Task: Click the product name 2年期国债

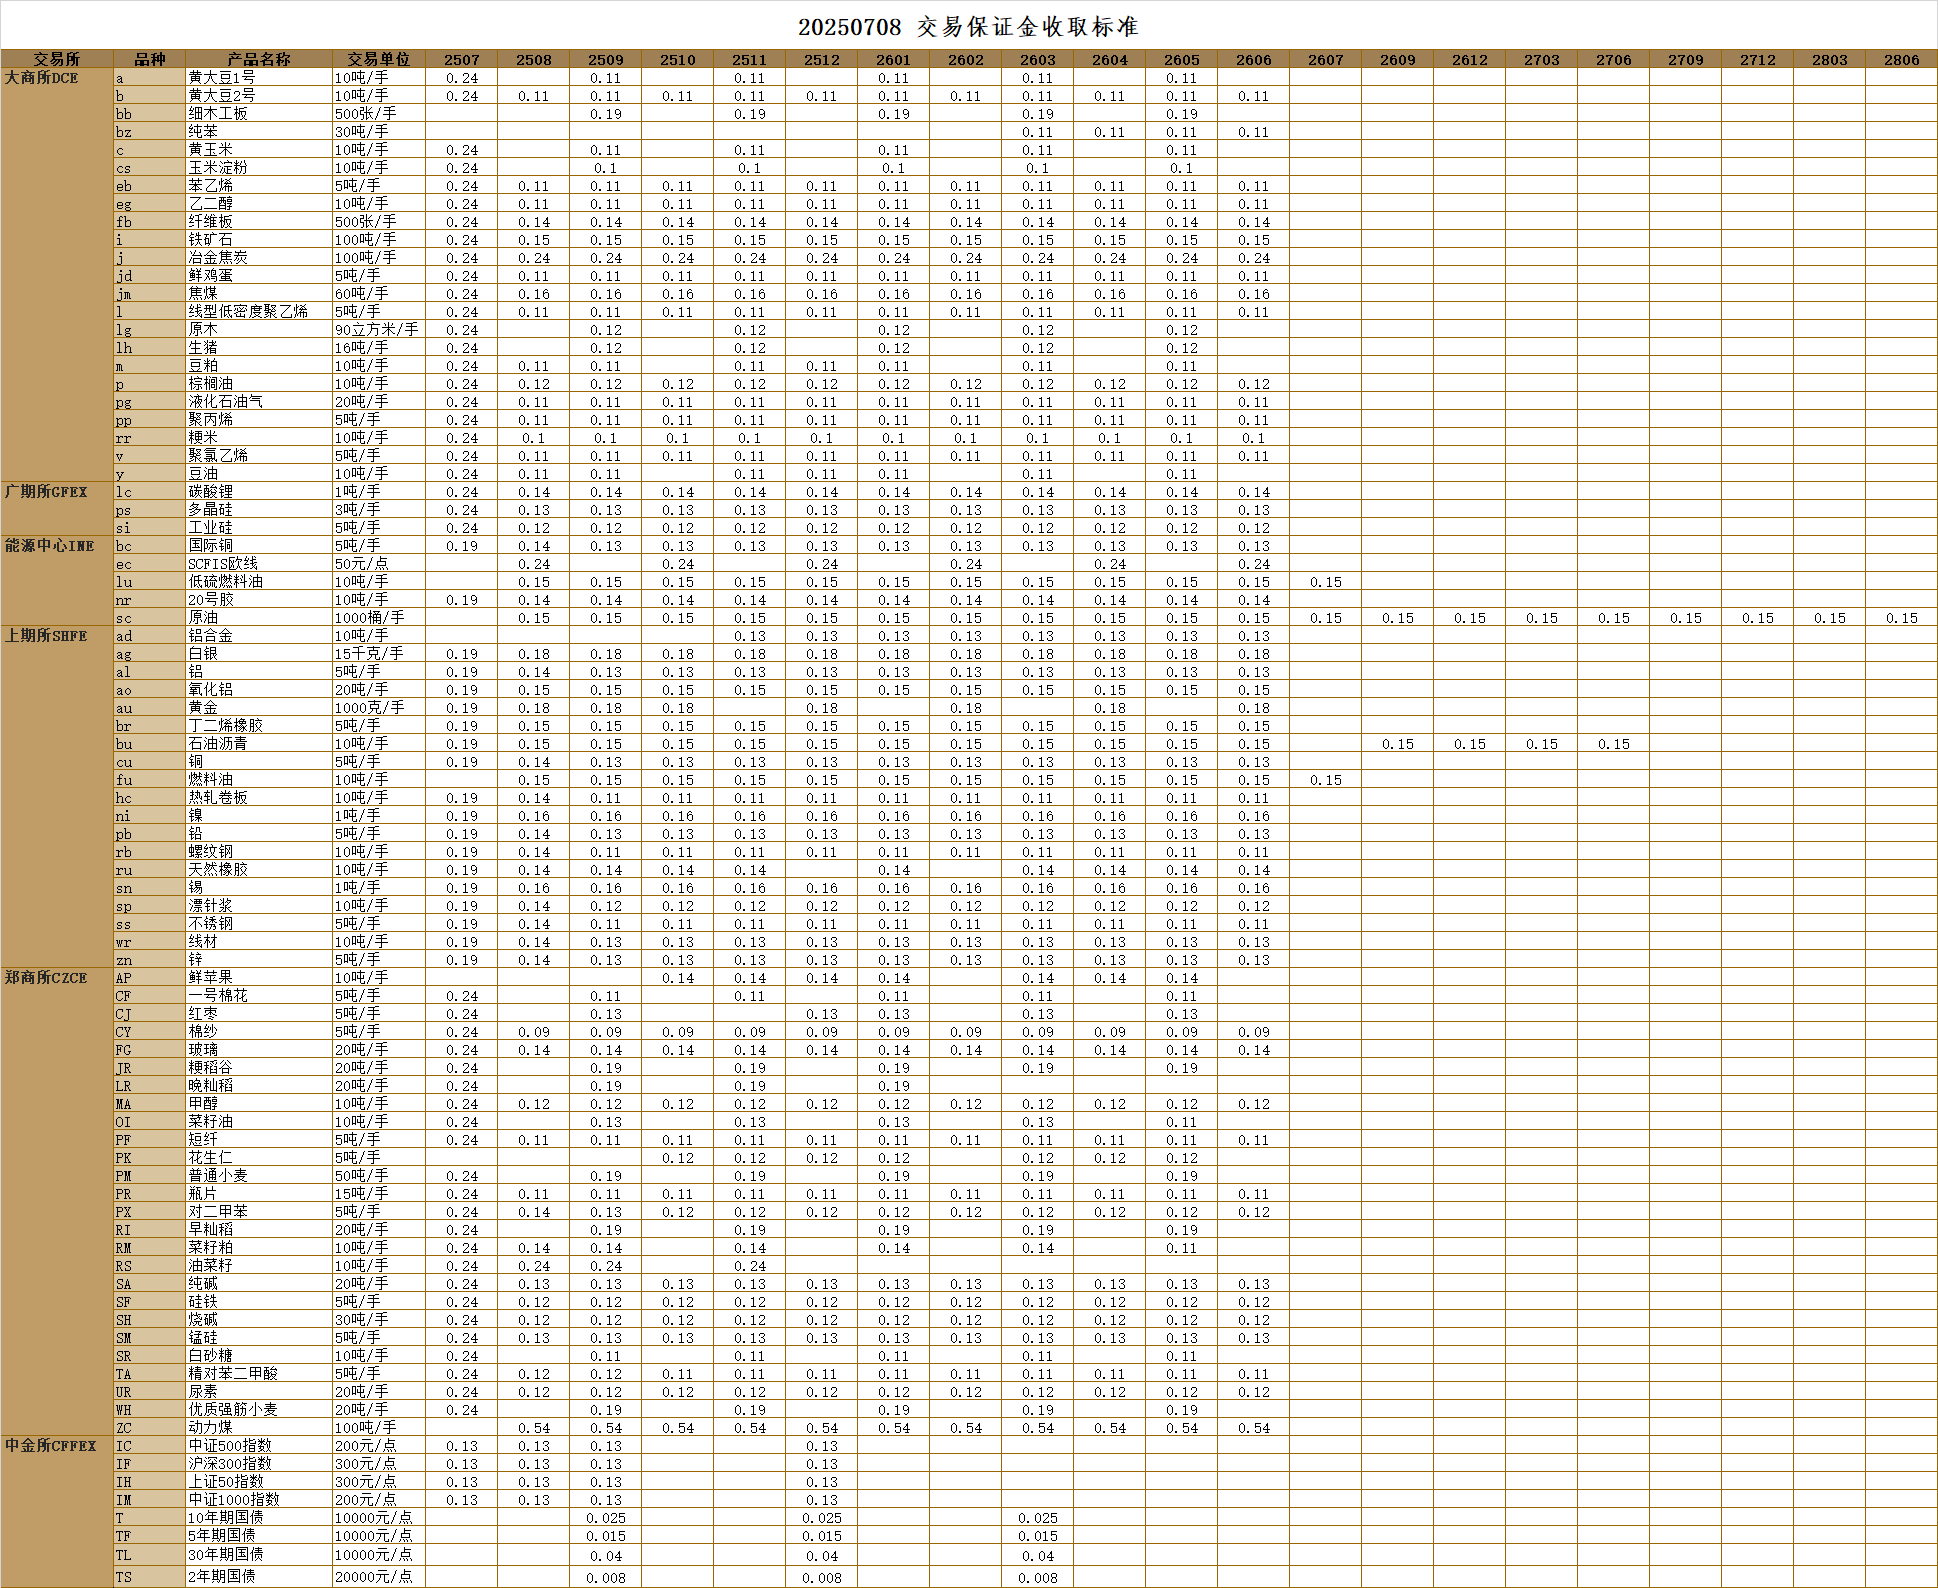Action: tap(222, 1577)
